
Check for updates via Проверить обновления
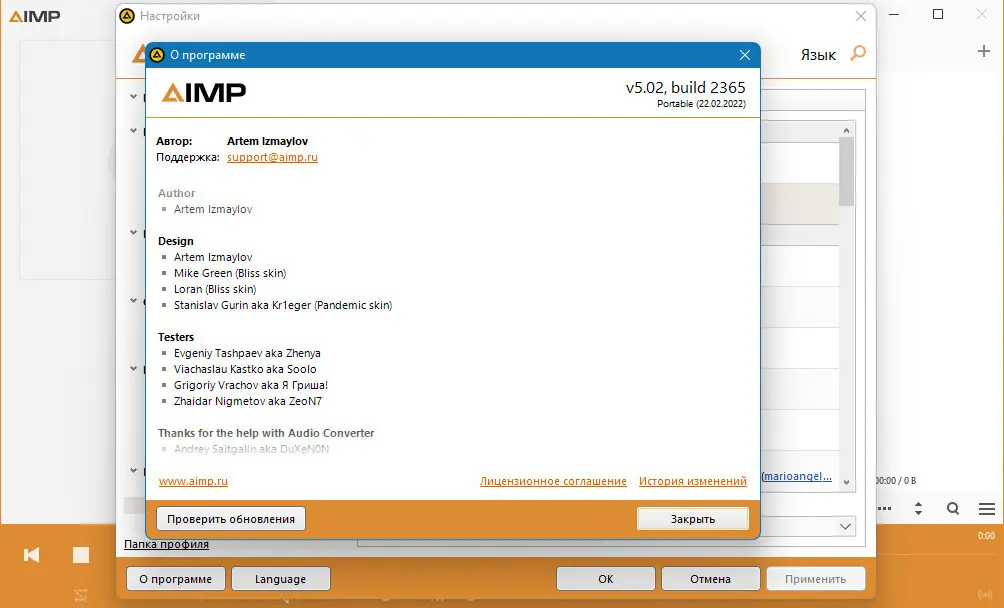click(230, 518)
